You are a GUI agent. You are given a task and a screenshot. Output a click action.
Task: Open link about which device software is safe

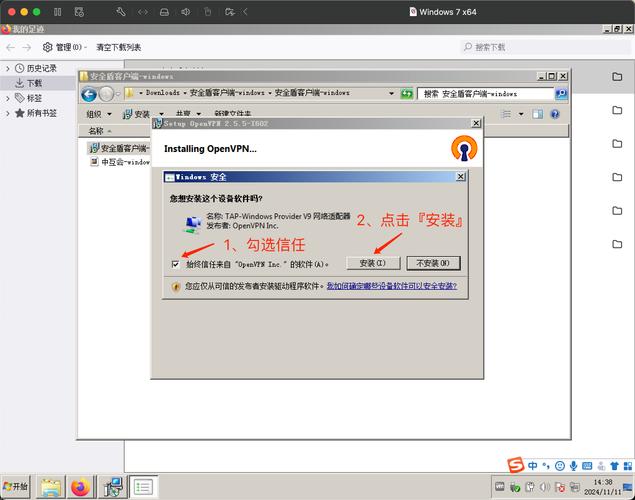point(392,286)
